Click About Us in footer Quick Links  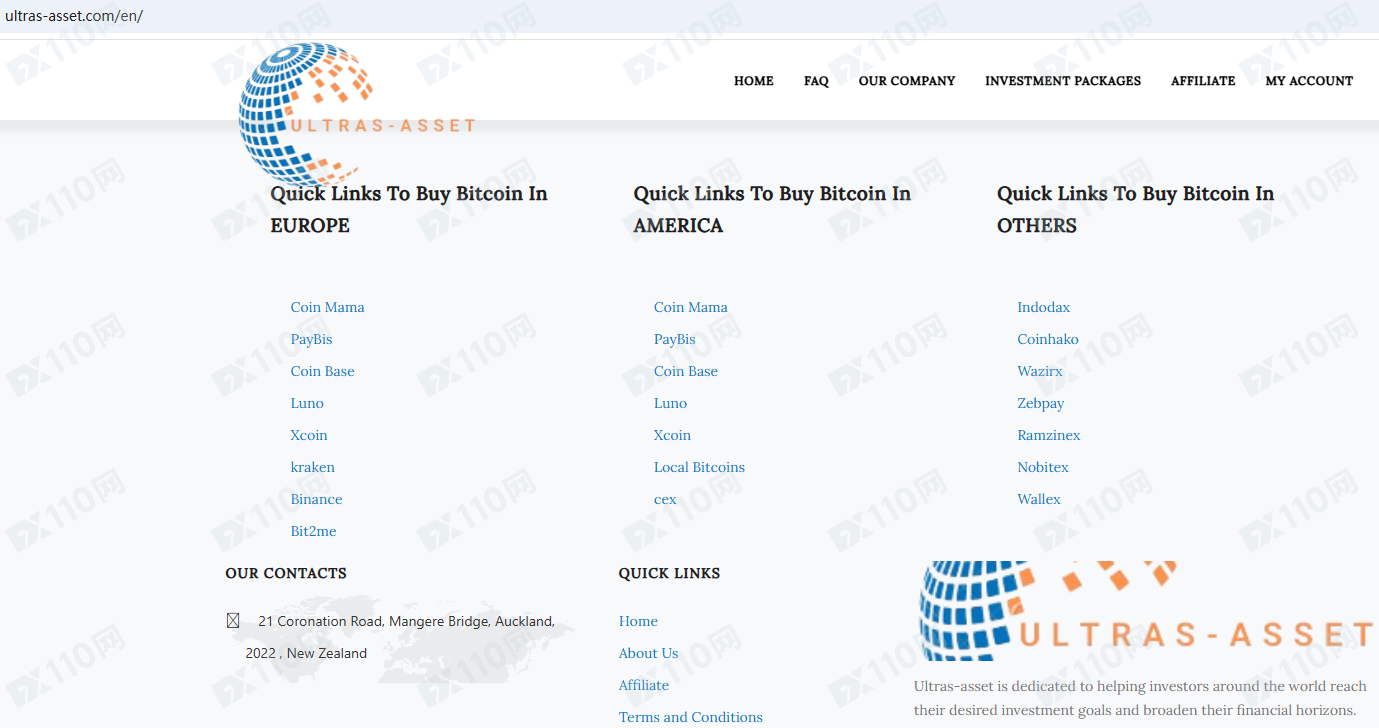648,653
